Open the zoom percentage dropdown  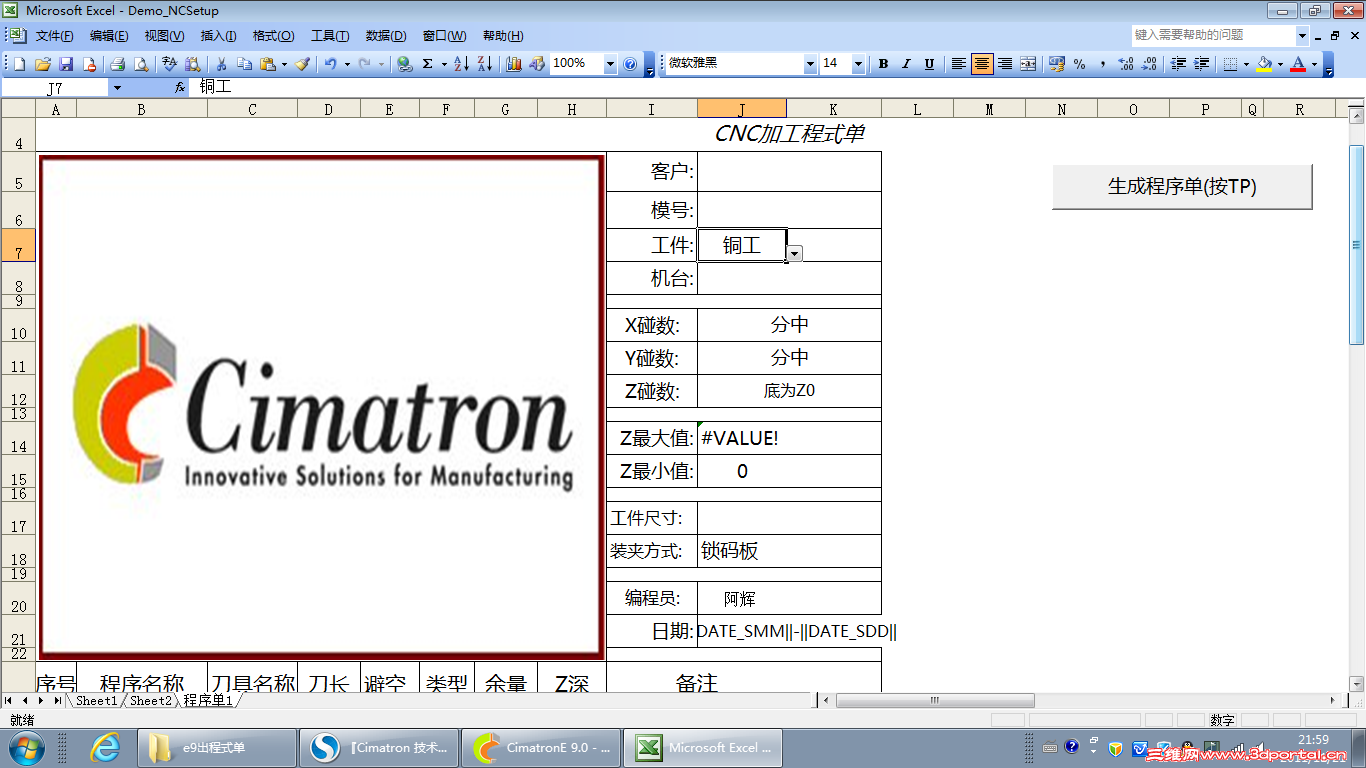(x=610, y=64)
